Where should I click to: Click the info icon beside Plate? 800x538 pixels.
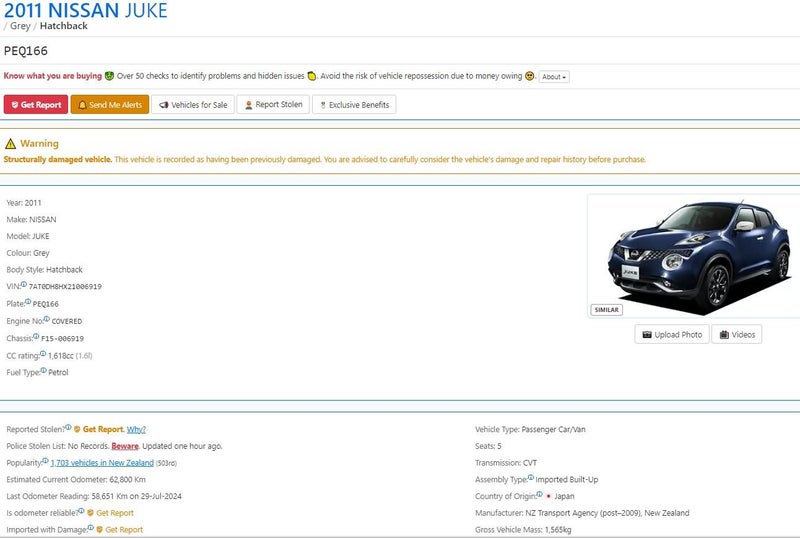(x=28, y=301)
